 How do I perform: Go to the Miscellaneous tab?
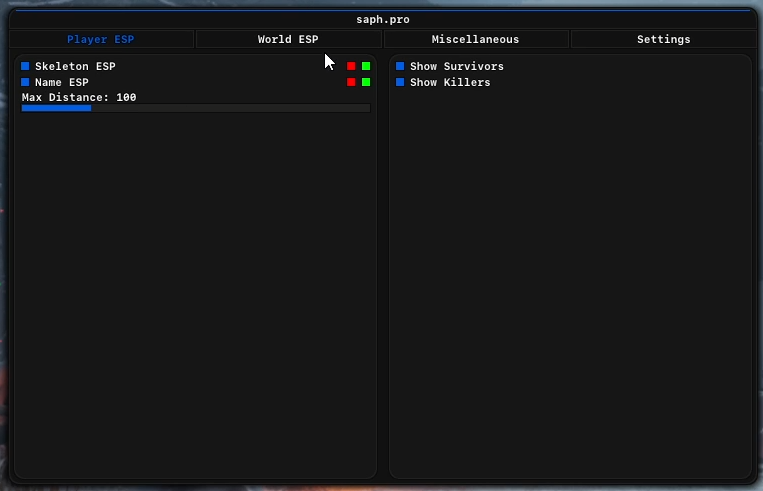(x=476, y=39)
